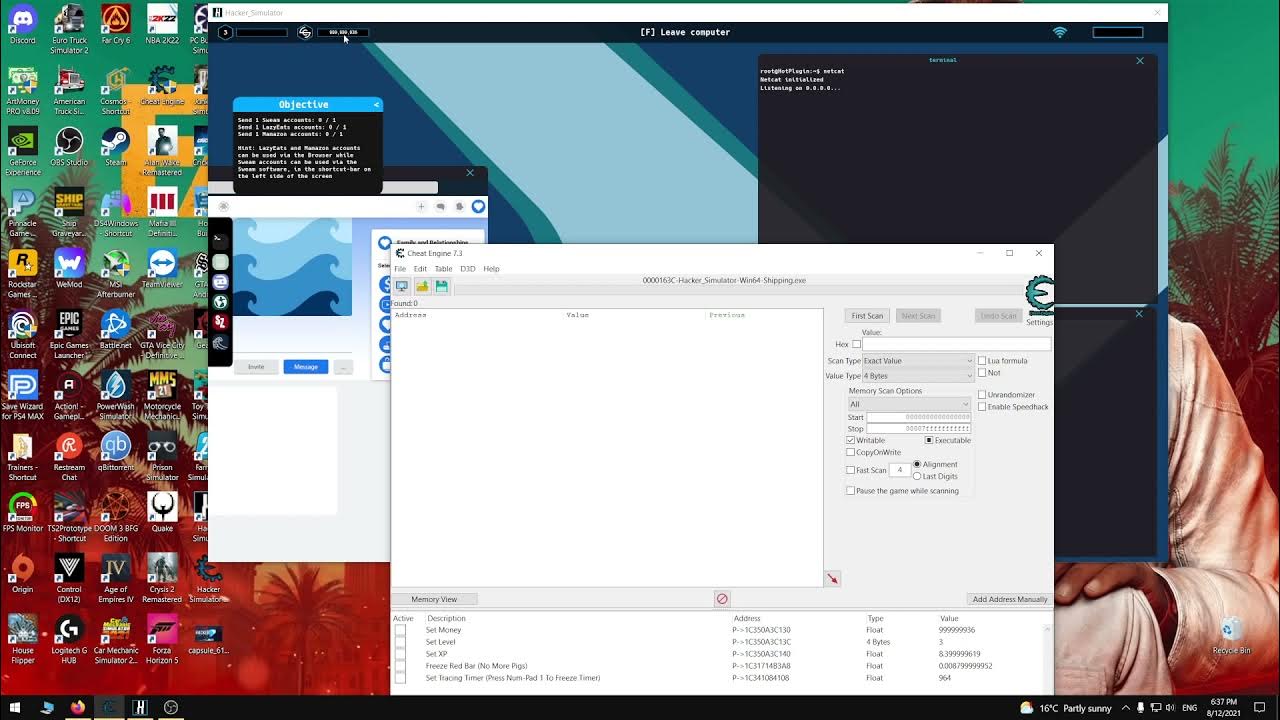Click the wifi icon in game top bar
Image resolution: width=1280 pixels, height=720 pixels.
pos(1060,32)
